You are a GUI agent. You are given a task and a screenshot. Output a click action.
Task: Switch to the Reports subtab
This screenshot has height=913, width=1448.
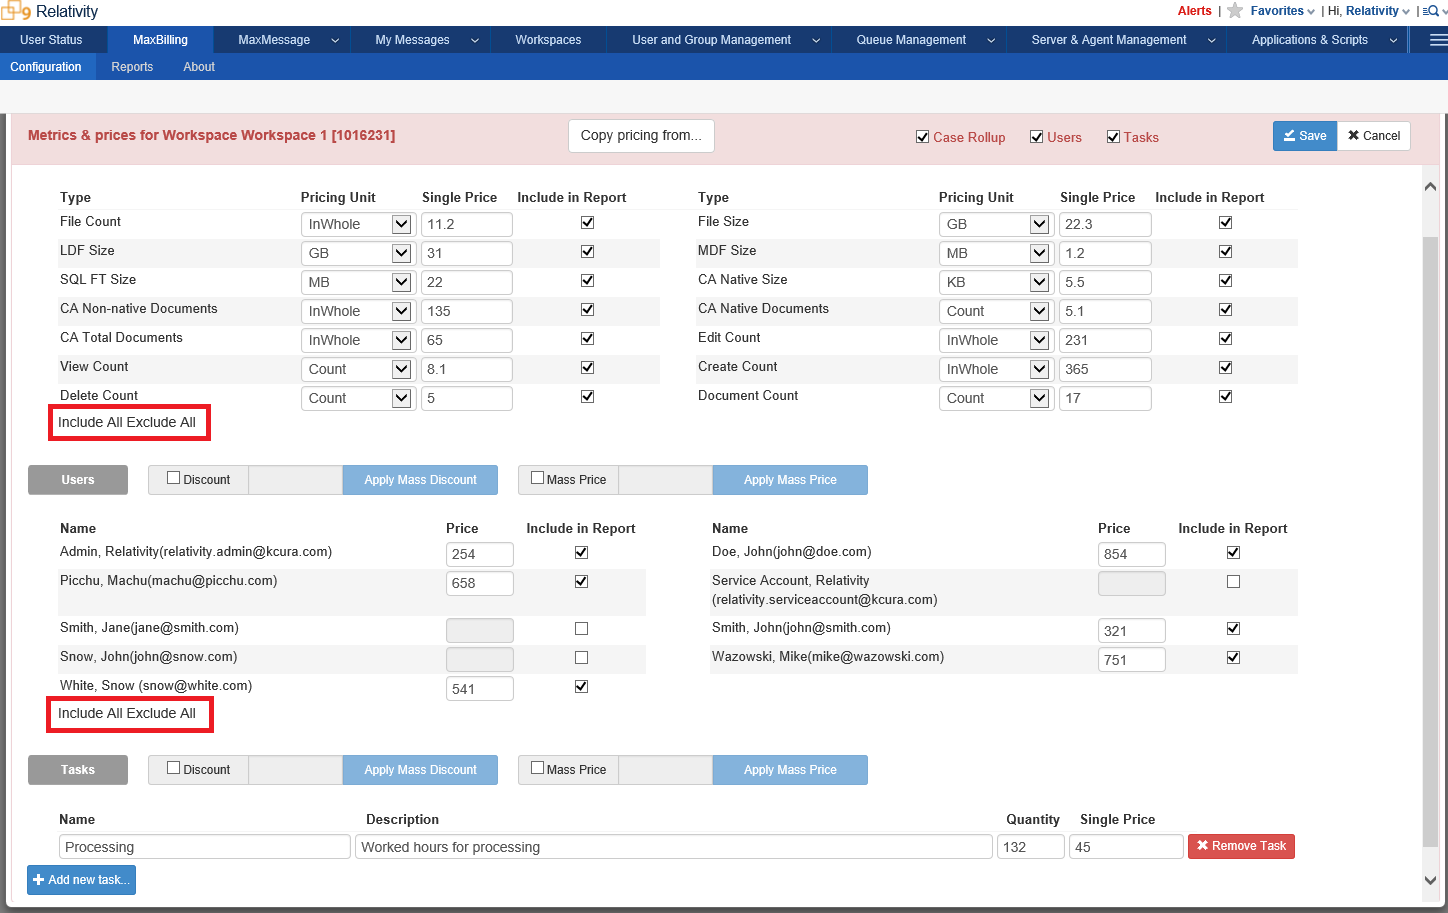tap(132, 67)
